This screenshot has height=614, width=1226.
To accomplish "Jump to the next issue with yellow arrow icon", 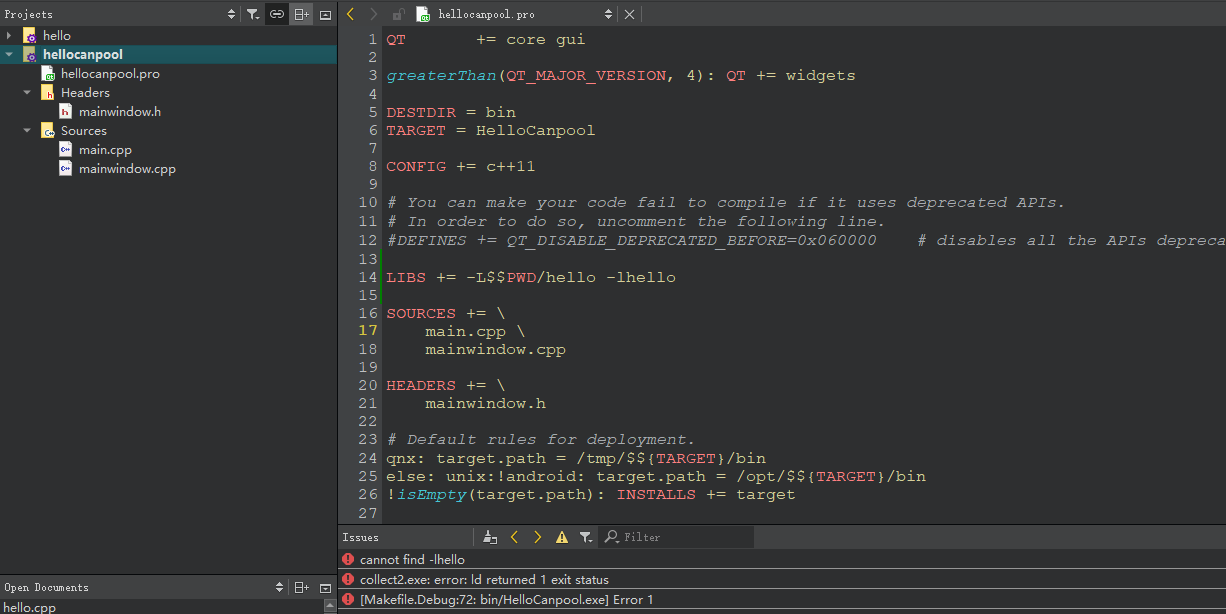I will [537, 537].
